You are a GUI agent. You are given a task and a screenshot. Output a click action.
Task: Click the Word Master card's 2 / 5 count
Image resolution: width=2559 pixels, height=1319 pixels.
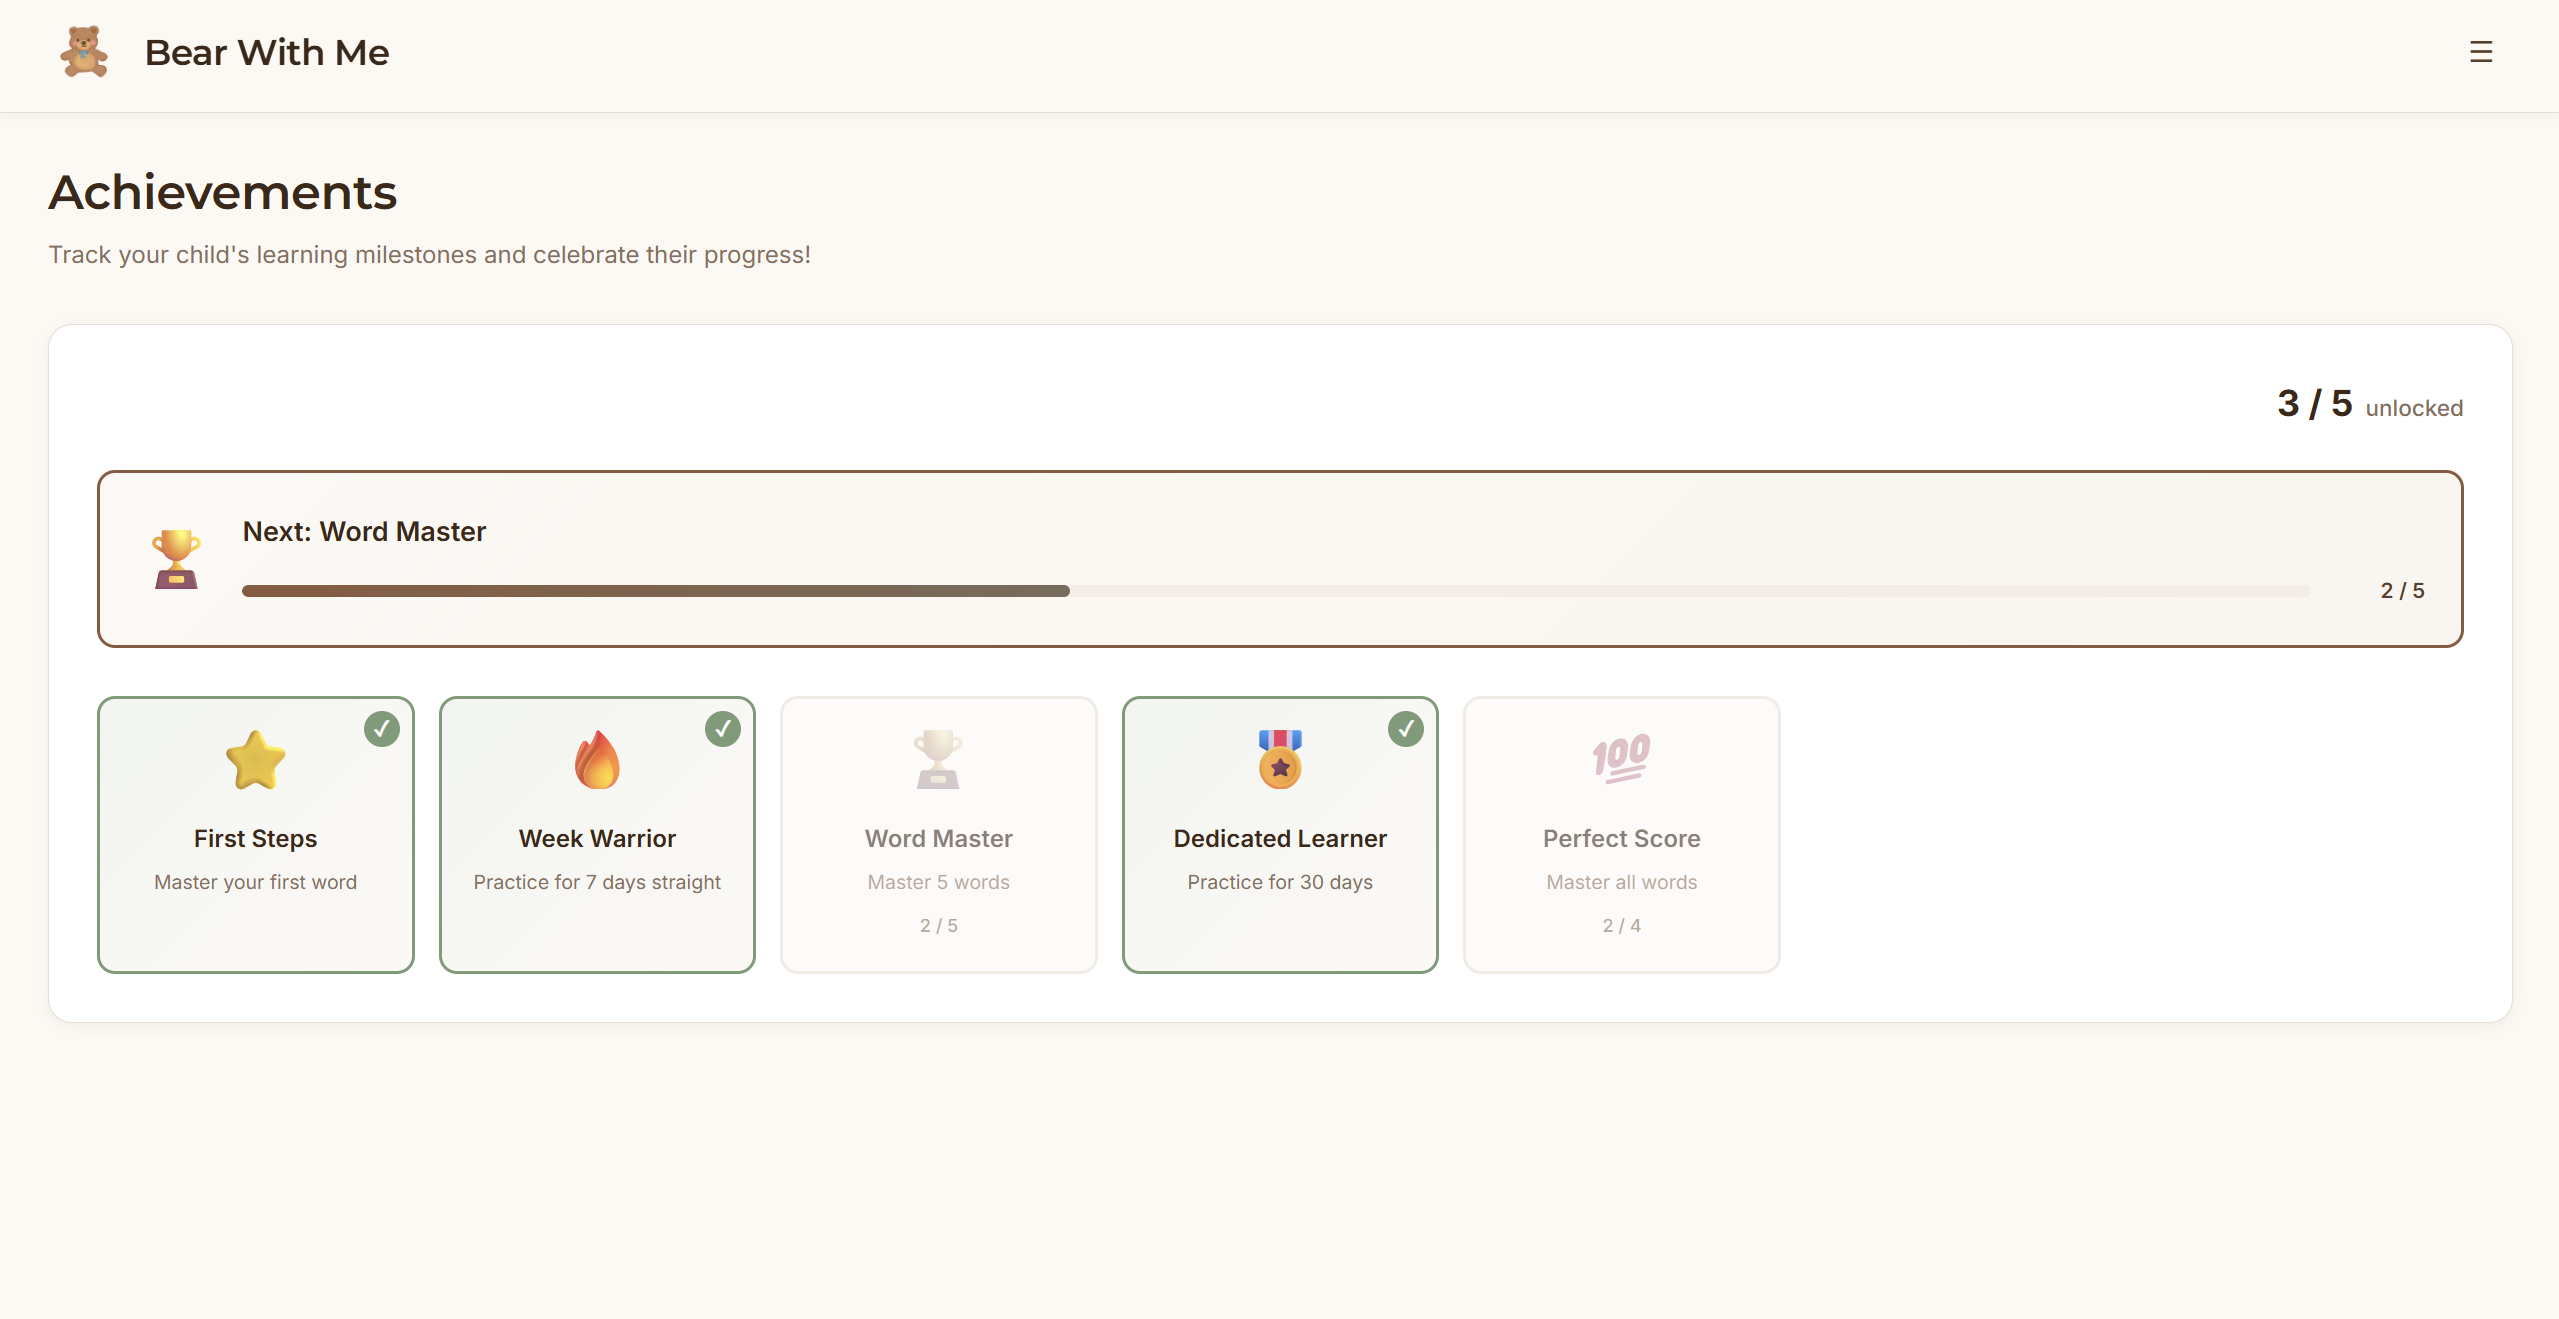point(938,926)
